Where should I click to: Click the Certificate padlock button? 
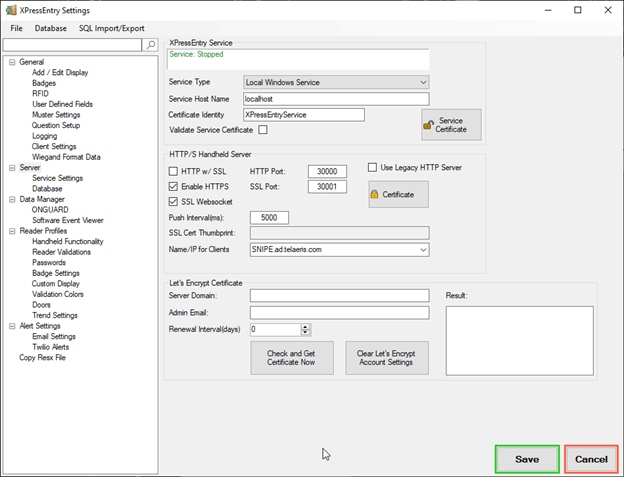pos(398,194)
